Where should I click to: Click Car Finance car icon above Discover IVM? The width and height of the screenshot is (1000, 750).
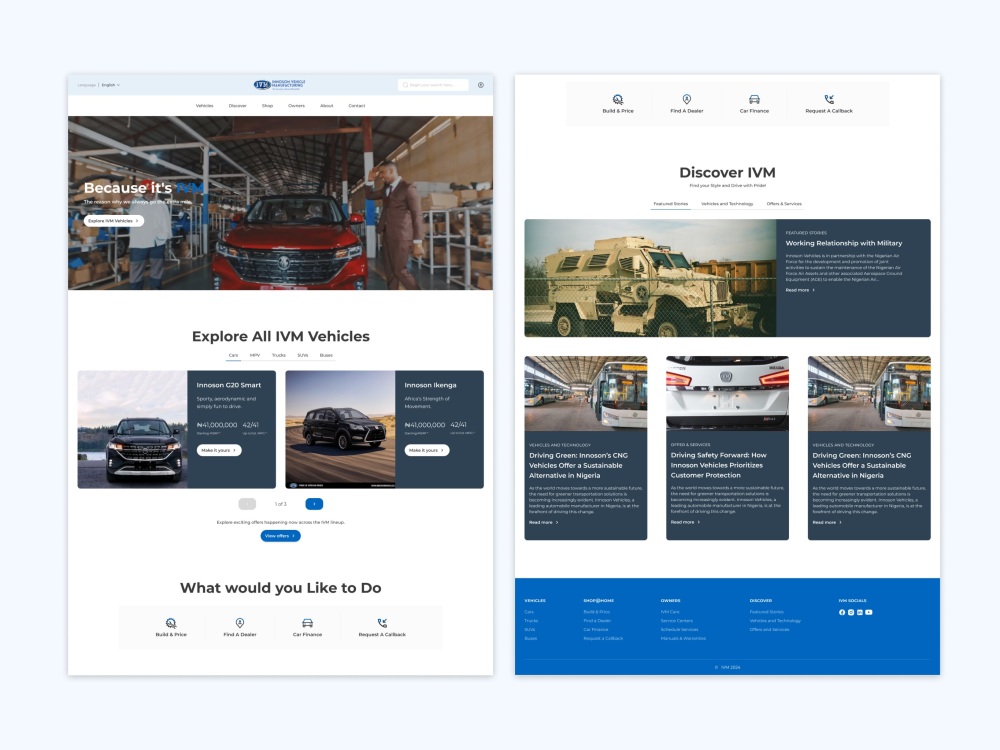pyautogui.click(x=754, y=99)
